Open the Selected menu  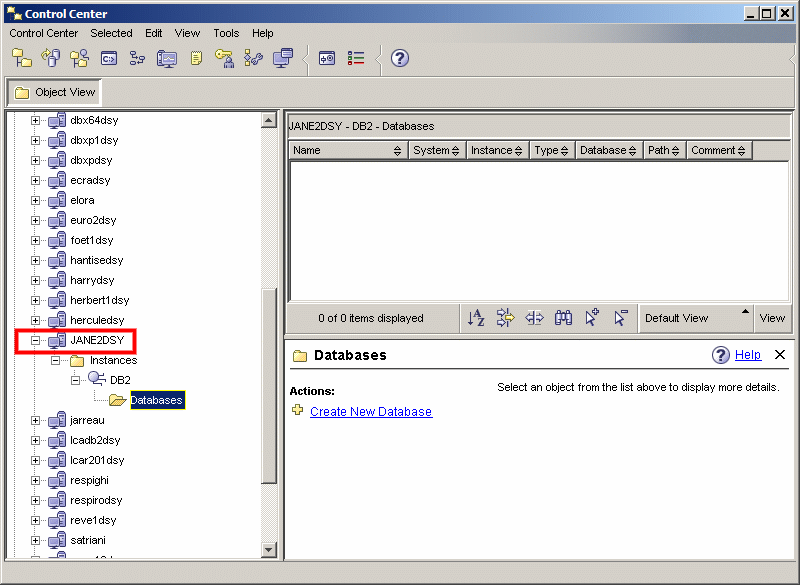pos(111,33)
